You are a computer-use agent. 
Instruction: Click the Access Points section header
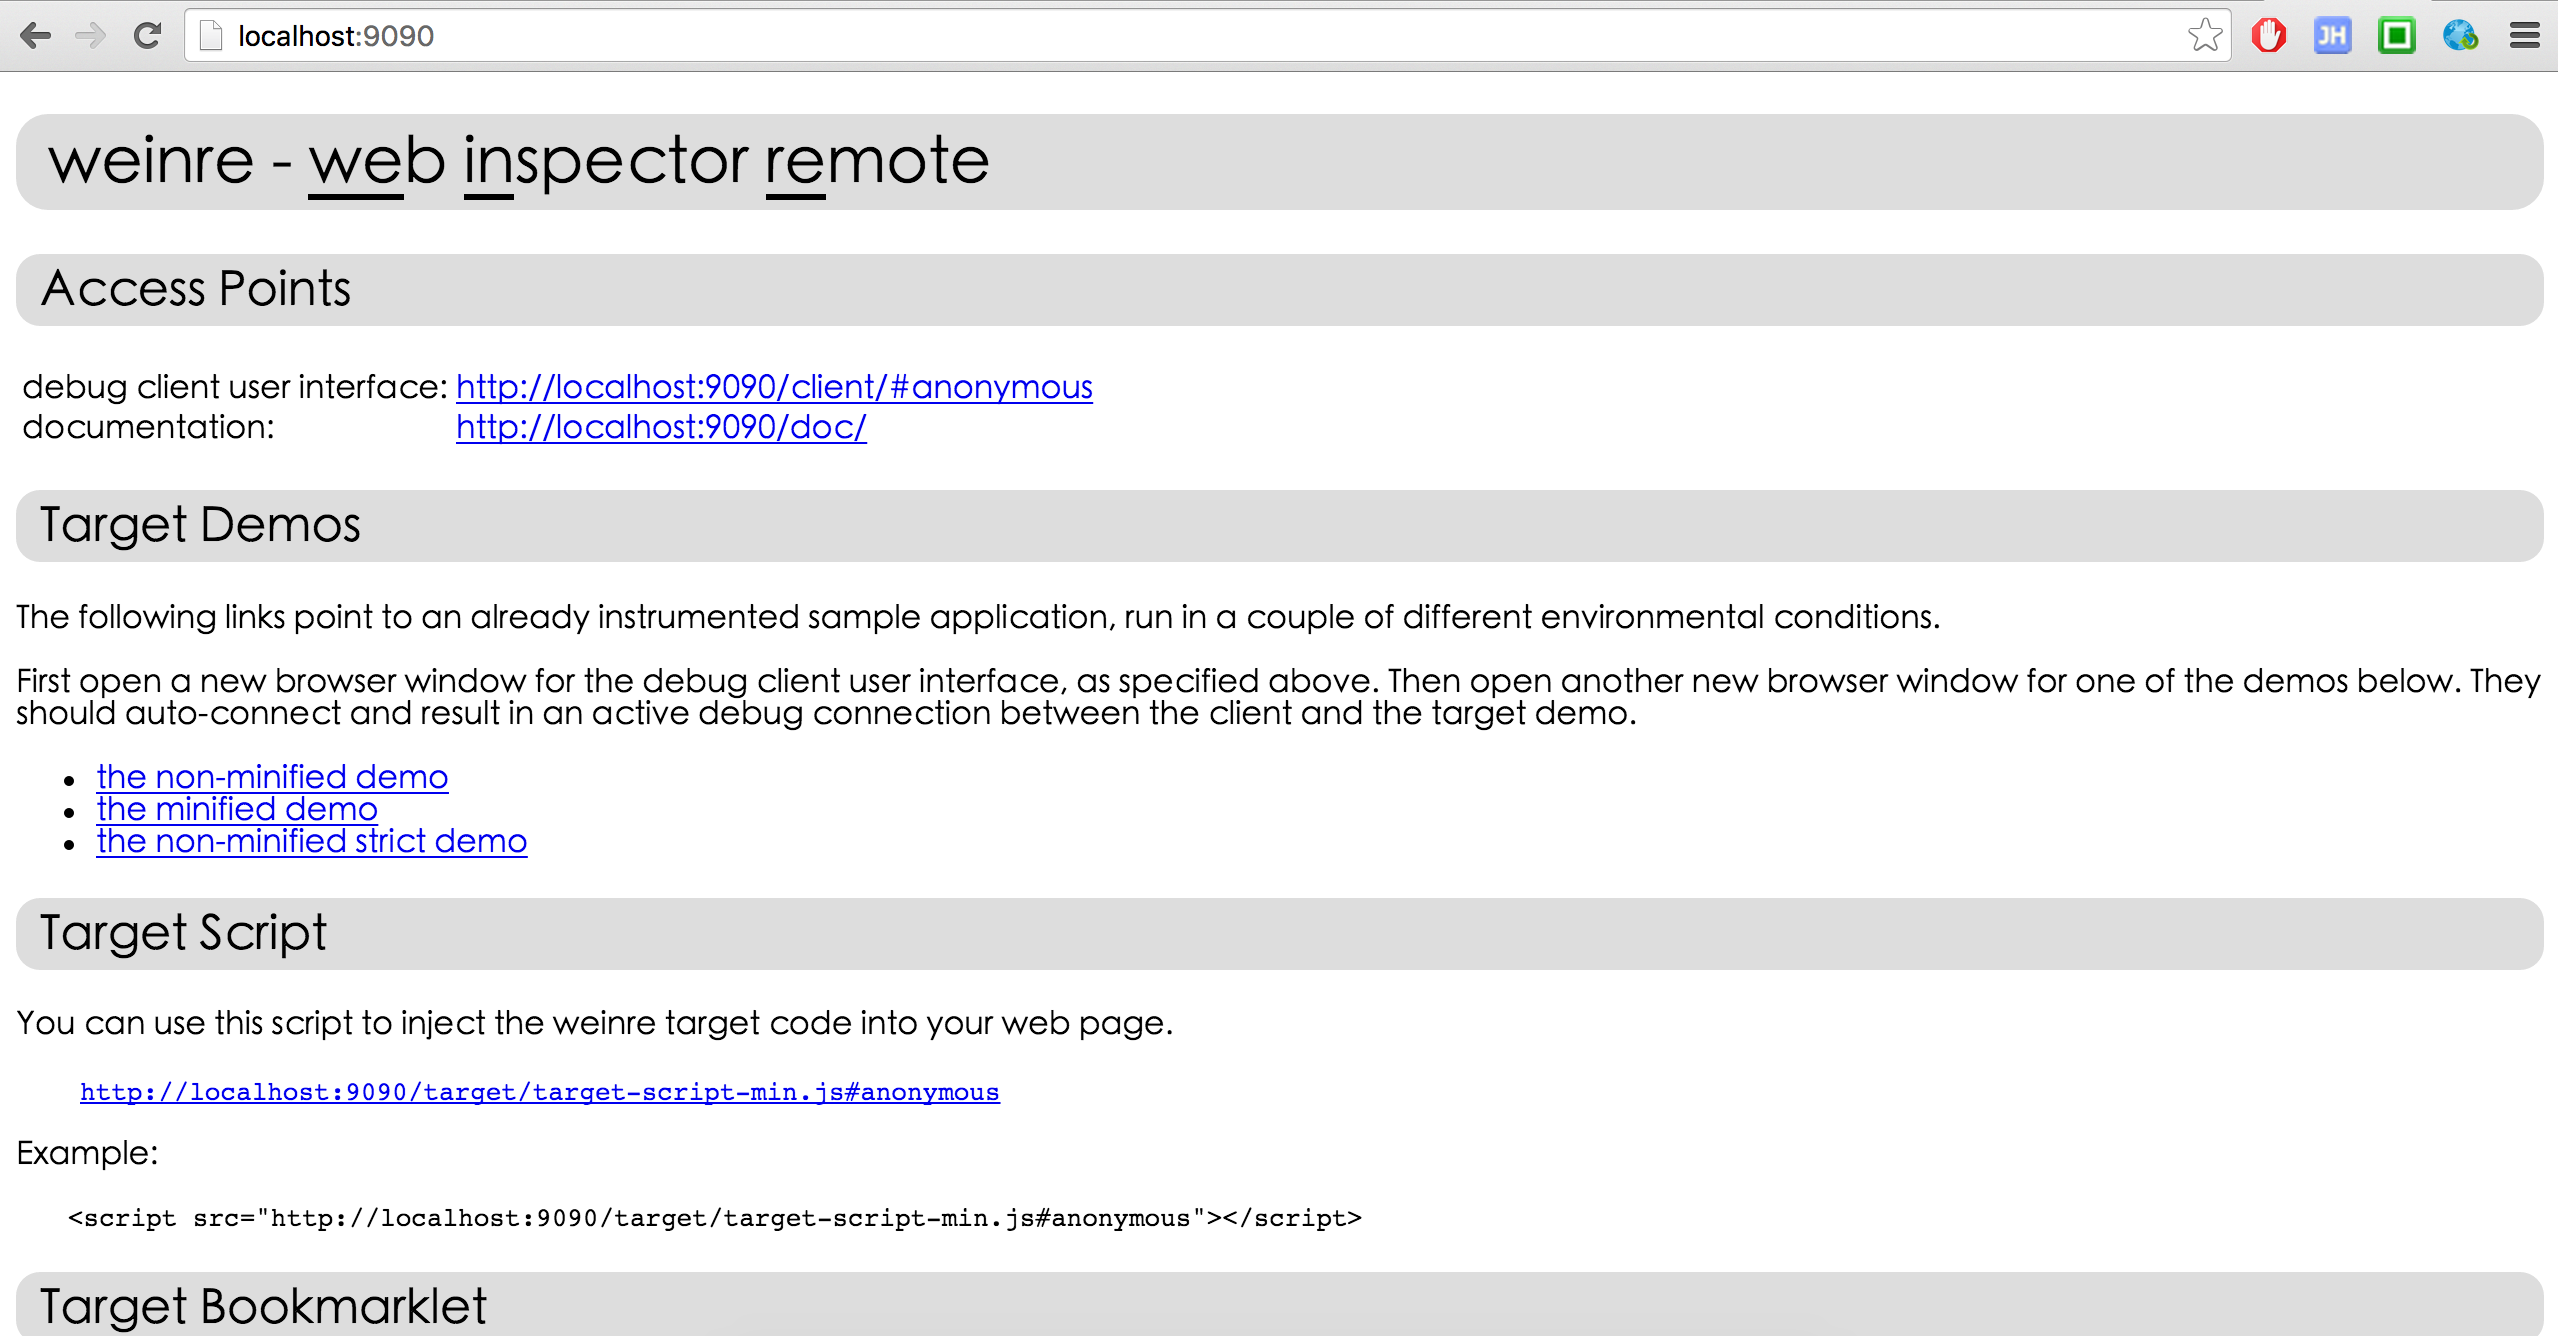pos(196,289)
